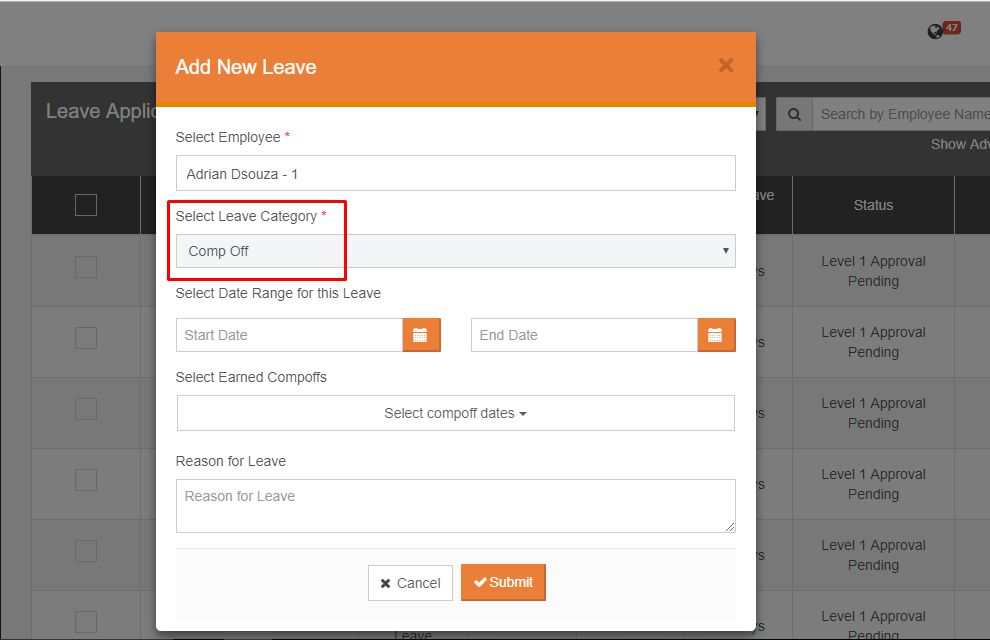
Task: Close the Add New Leave dialog
Action: (726, 65)
